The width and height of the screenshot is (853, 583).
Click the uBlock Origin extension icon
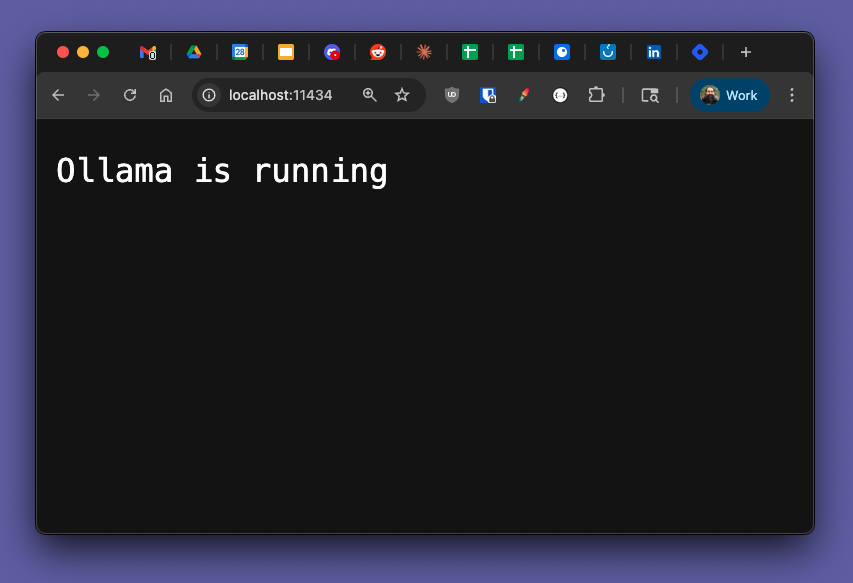coord(452,95)
